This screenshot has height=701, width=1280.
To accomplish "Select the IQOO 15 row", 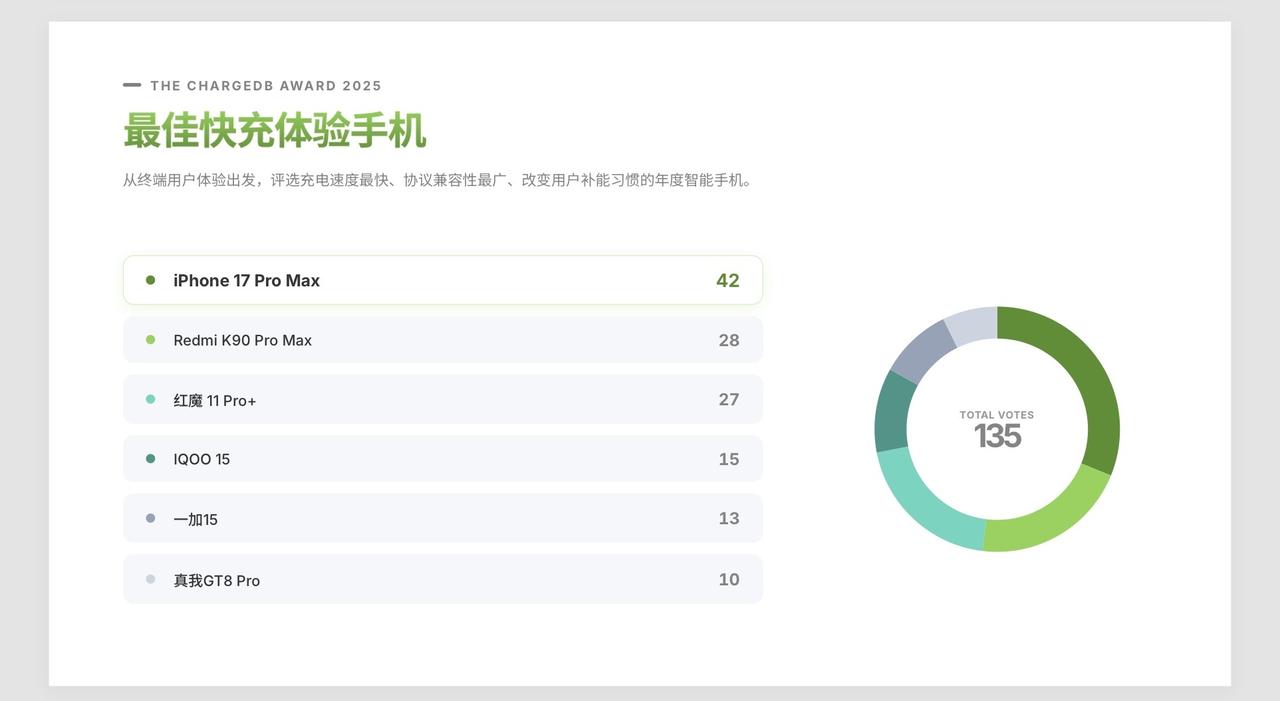I will pyautogui.click(x=443, y=459).
